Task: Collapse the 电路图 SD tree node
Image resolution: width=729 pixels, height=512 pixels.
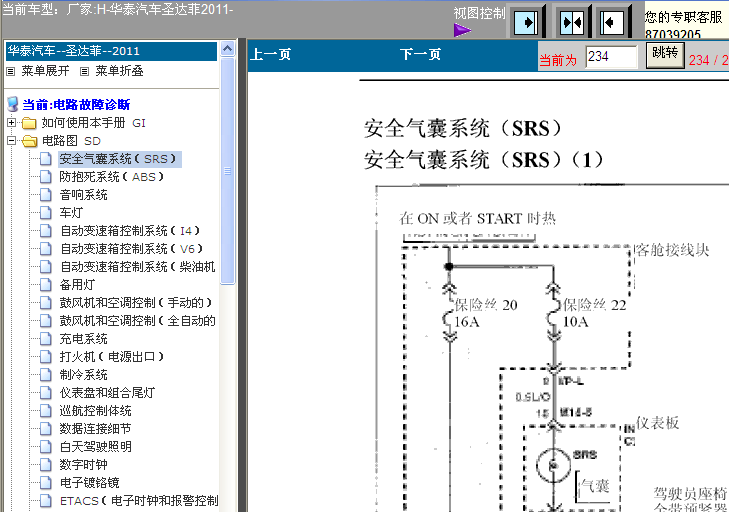Action: tap(12, 141)
